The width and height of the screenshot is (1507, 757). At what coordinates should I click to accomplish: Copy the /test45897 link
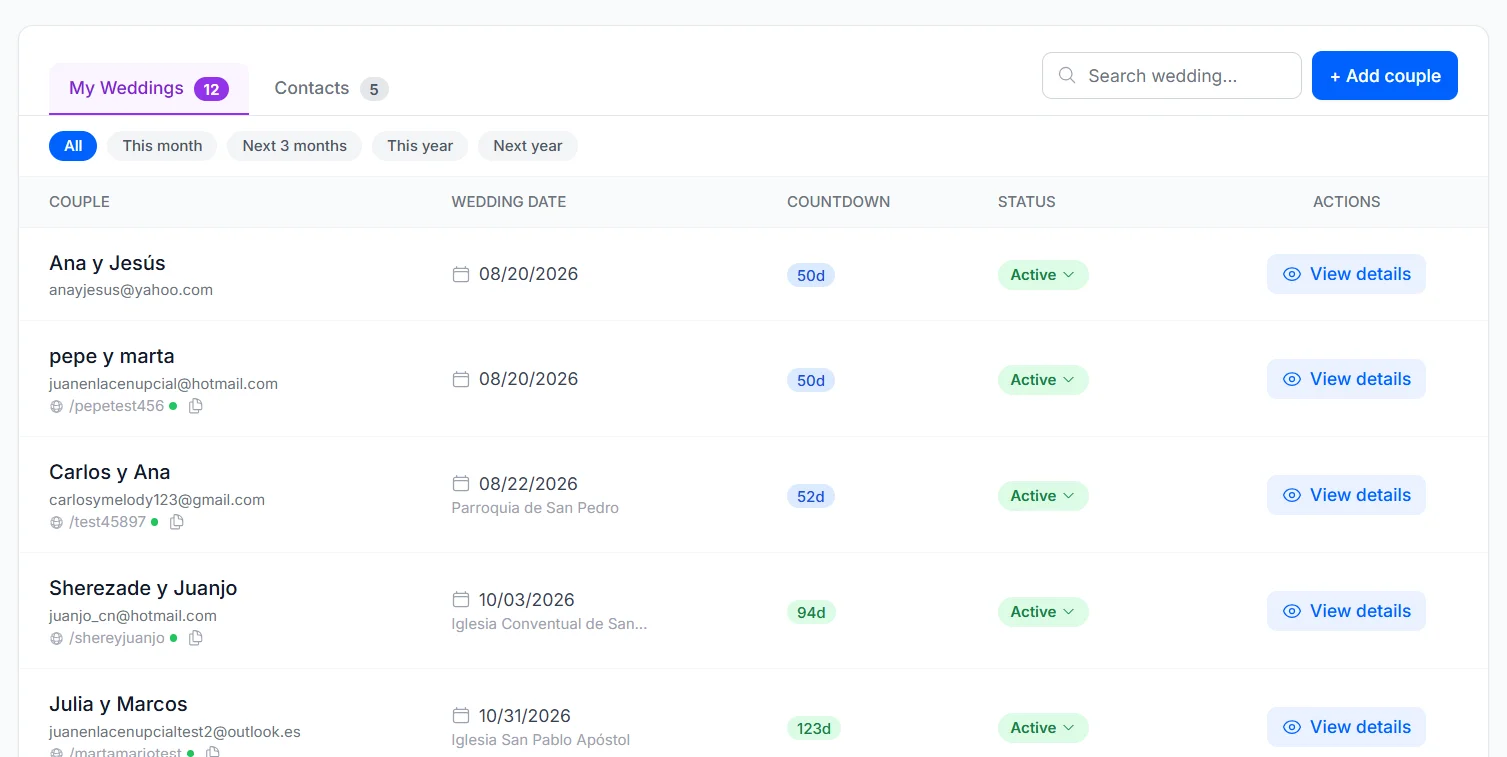pyautogui.click(x=177, y=522)
